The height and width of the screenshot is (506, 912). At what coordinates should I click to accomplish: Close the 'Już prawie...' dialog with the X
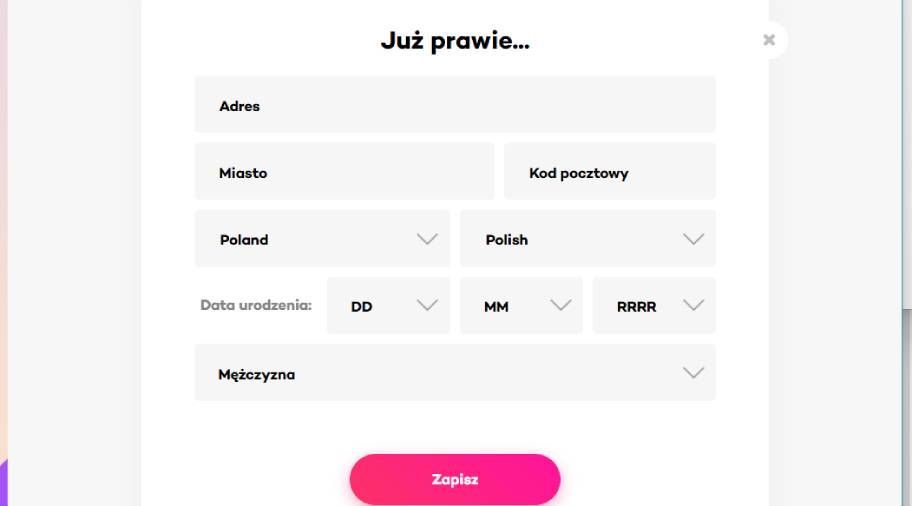[768, 40]
